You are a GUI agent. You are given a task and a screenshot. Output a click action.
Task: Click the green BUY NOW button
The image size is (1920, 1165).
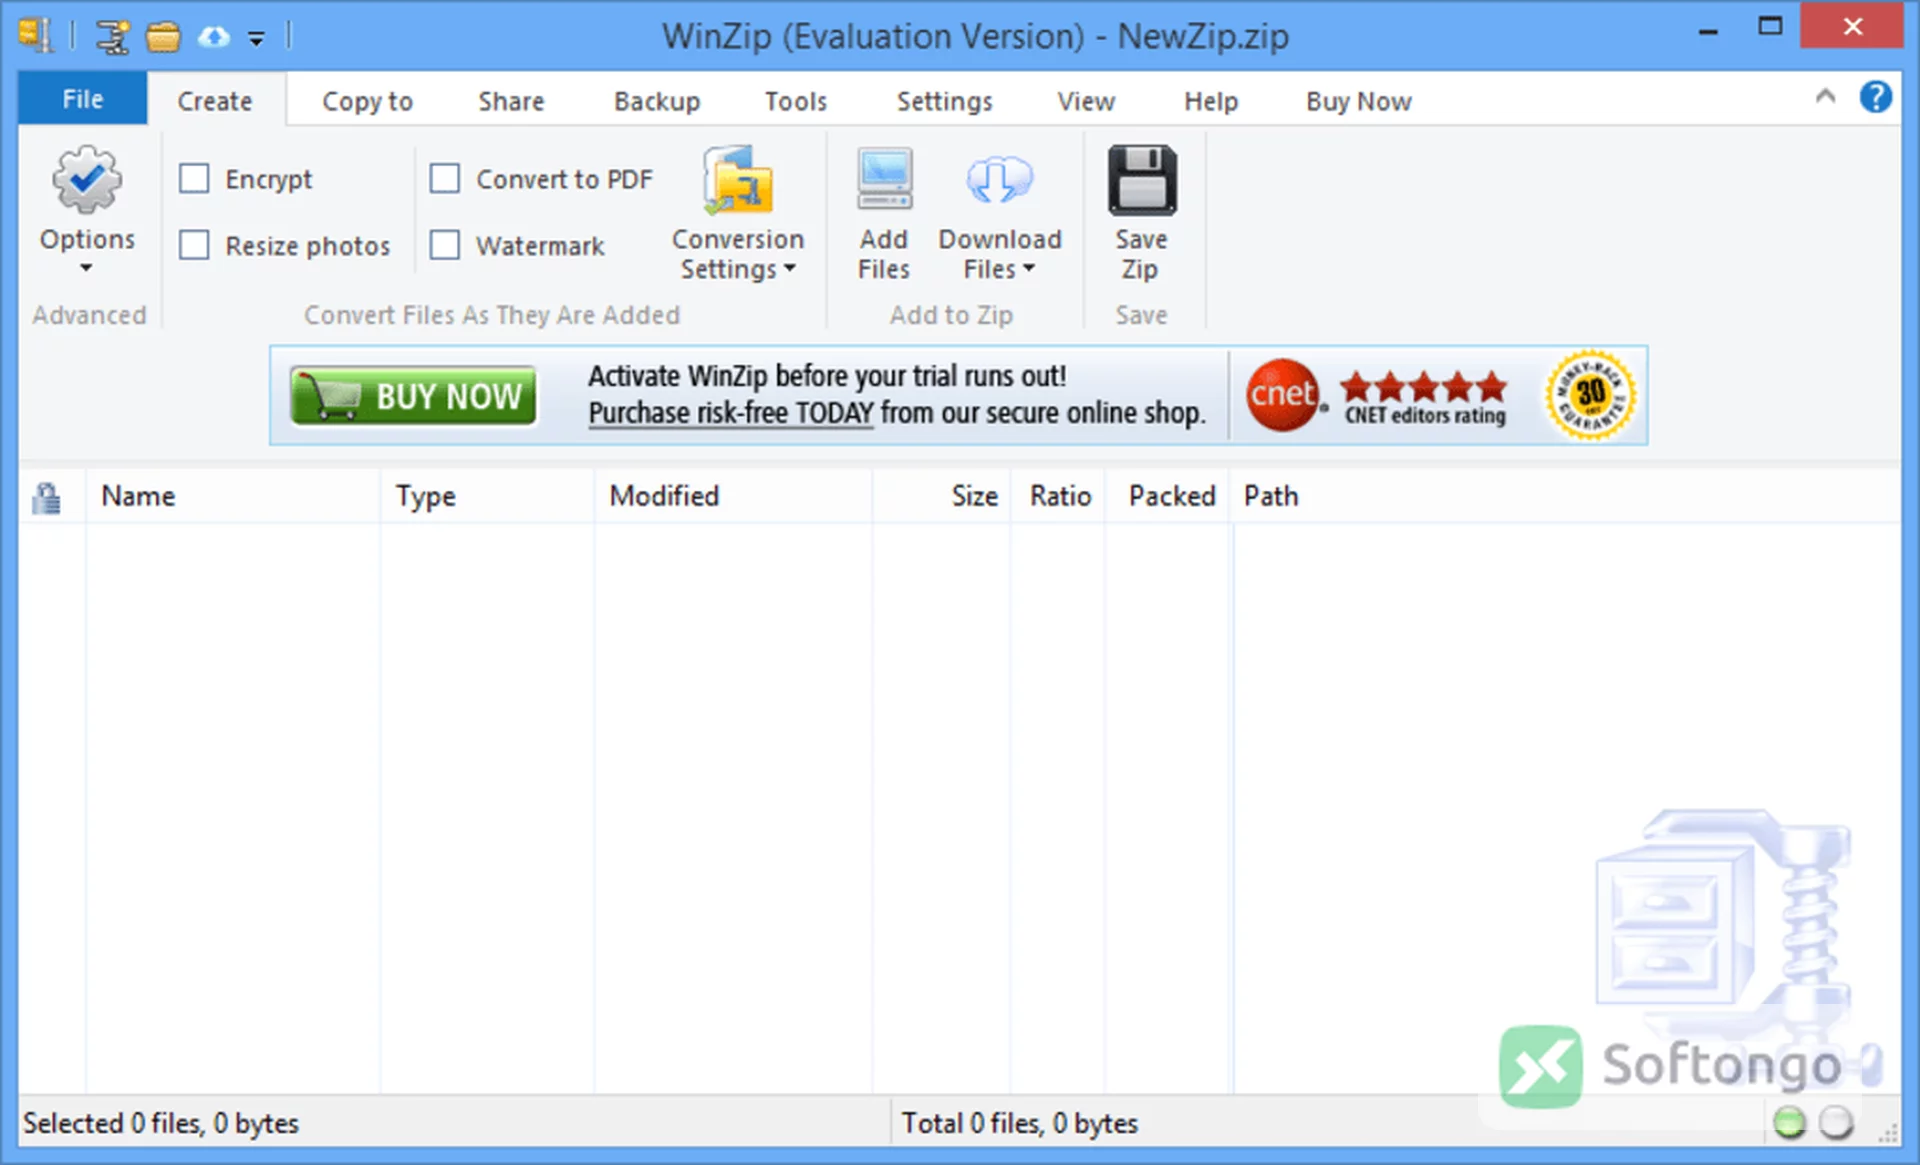pos(413,396)
